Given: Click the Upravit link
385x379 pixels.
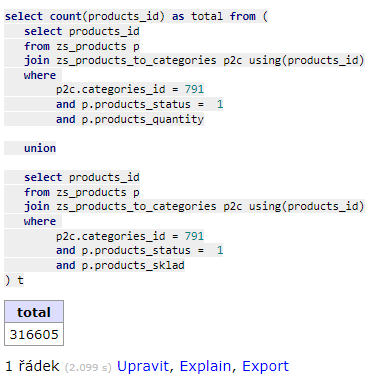Looking at the screenshot, I should (143, 366).
